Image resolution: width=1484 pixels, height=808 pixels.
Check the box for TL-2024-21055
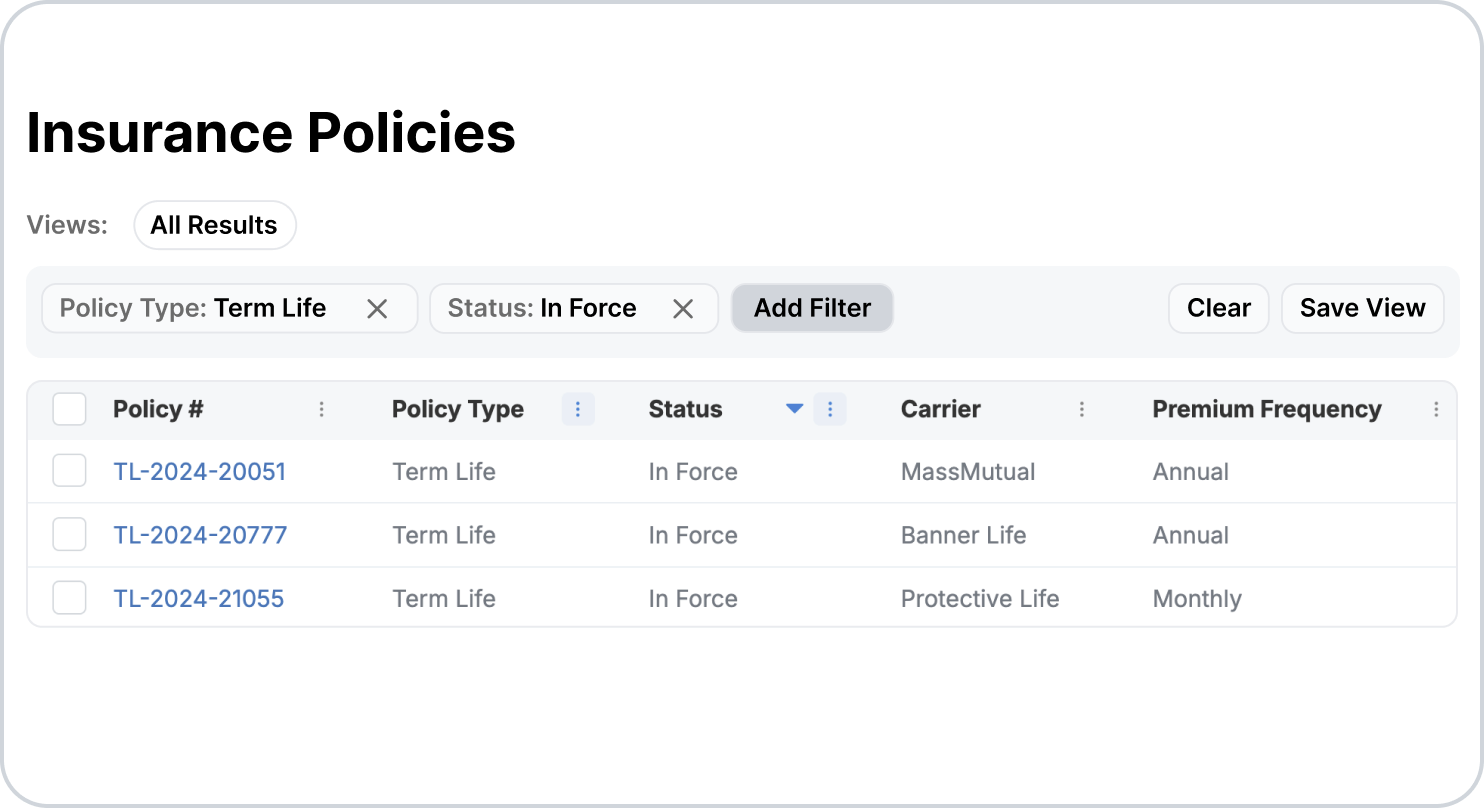click(x=69, y=599)
